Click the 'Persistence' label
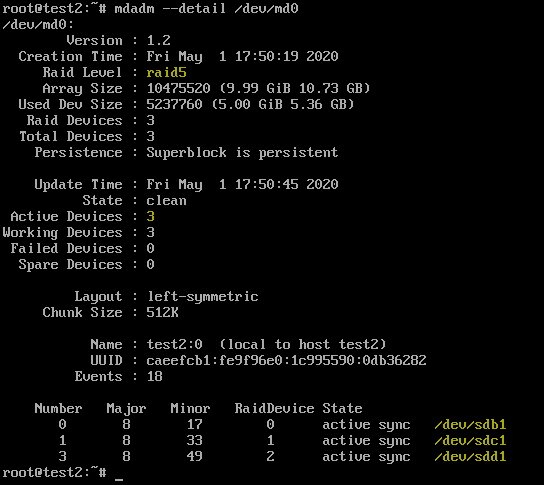The height and width of the screenshot is (485, 544). [78, 152]
